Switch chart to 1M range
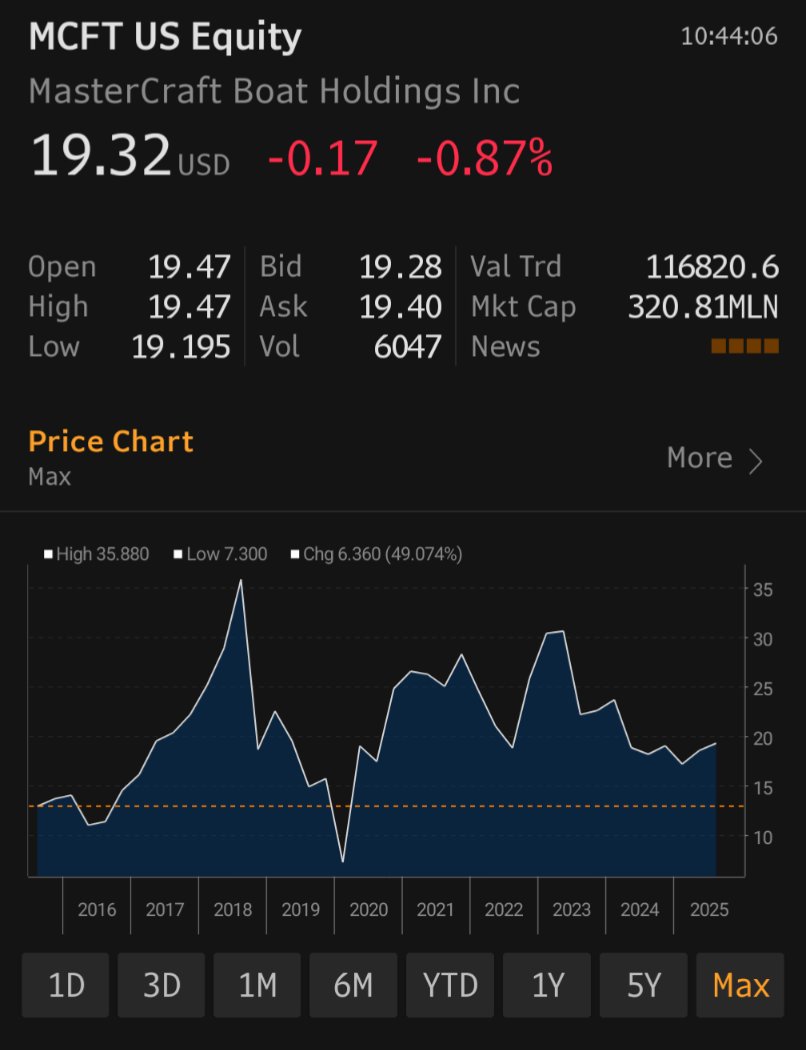This screenshot has width=806, height=1050. [257, 985]
